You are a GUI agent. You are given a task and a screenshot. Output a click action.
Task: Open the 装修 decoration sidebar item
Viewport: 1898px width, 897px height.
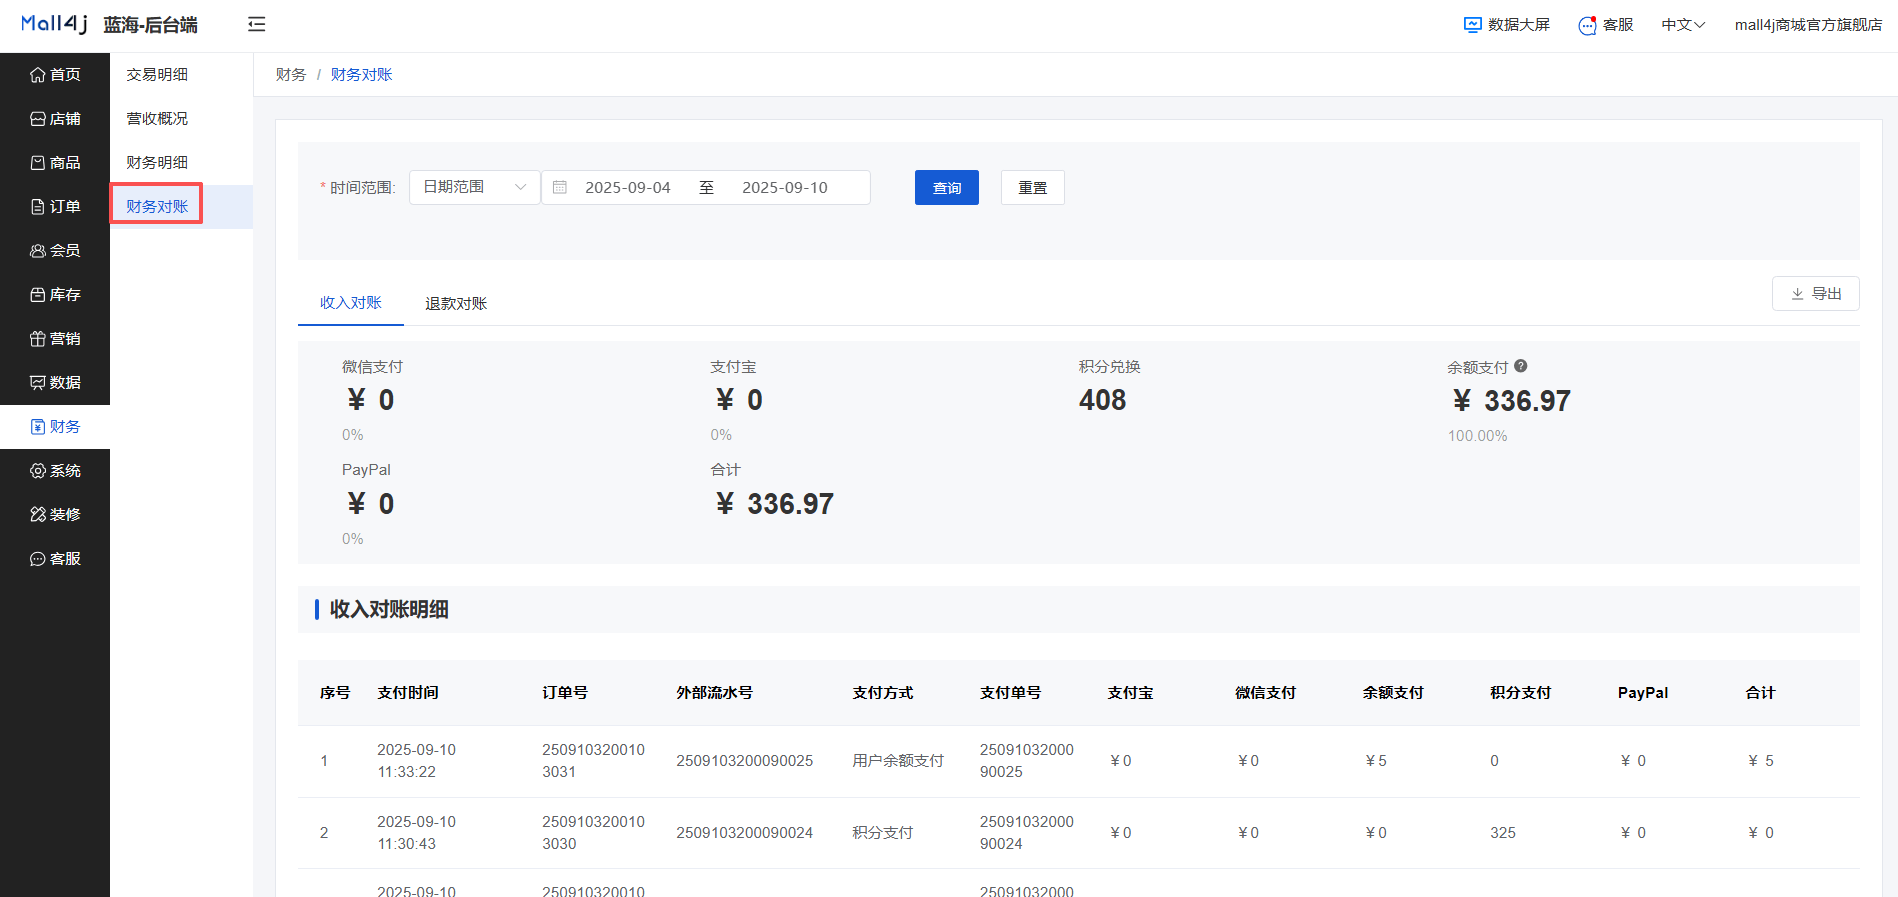coord(55,515)
